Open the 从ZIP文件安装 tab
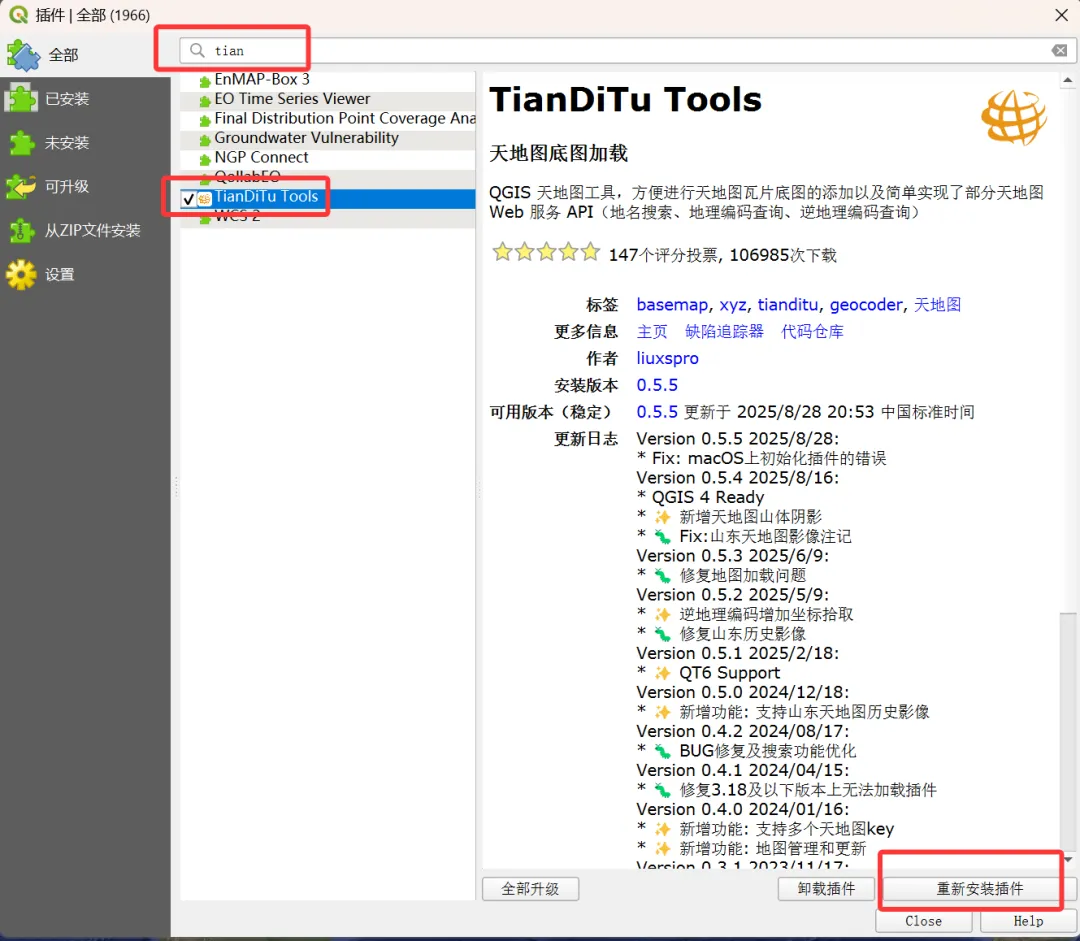 coord(85,231)
